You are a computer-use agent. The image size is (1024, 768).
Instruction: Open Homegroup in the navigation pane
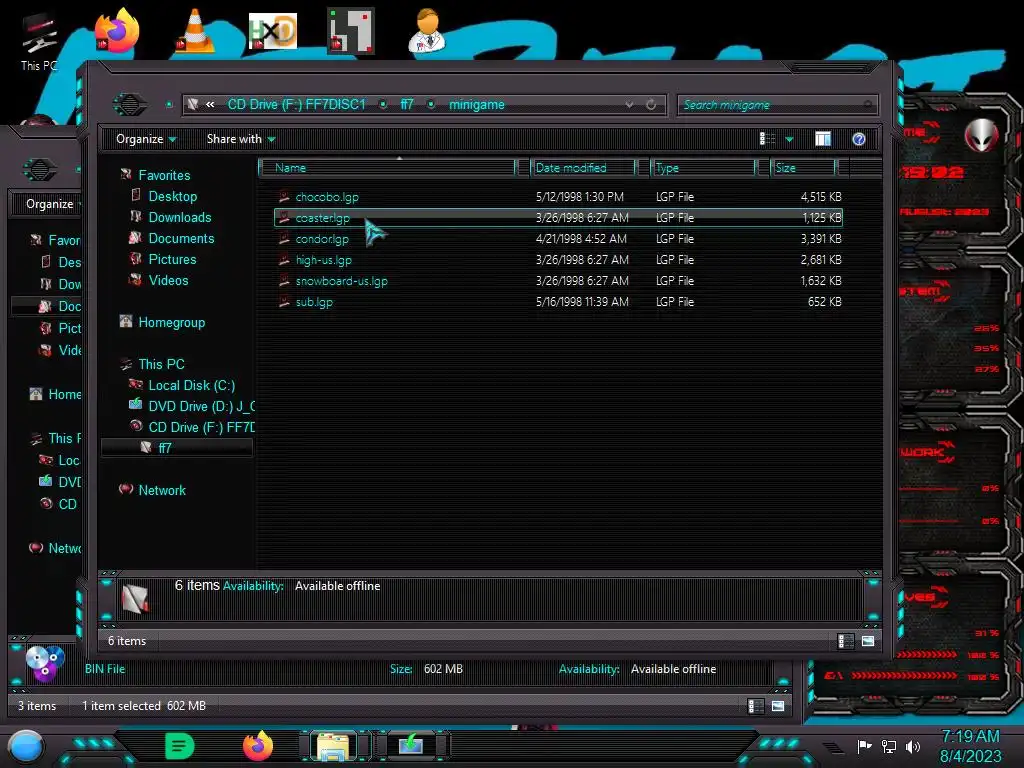point(171,322)
